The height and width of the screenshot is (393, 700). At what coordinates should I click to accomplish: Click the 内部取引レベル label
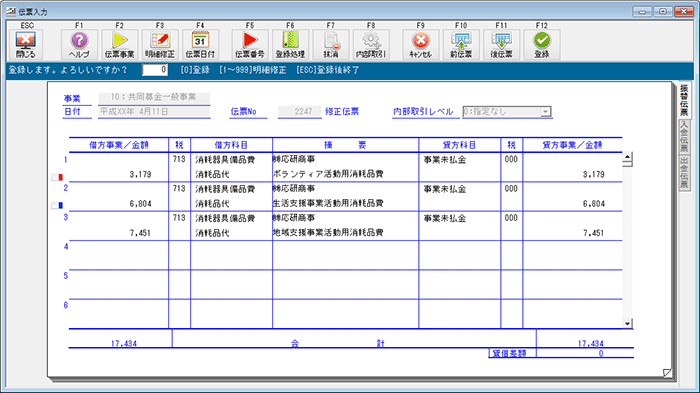pyautogui.click(x=423, y=112)
